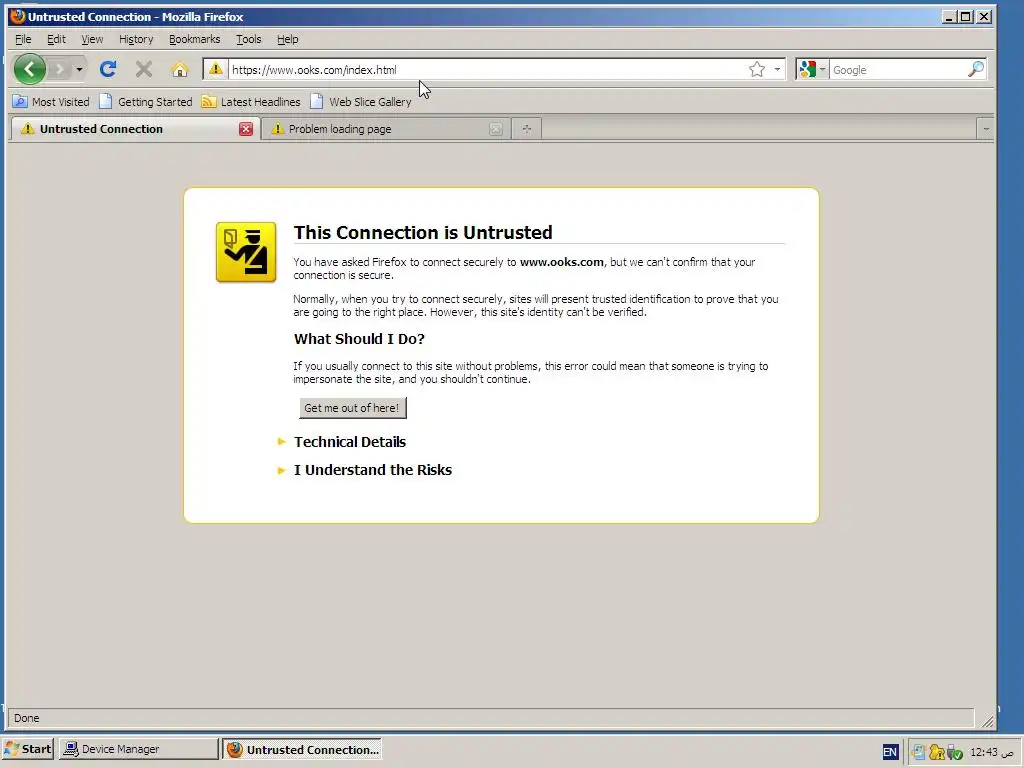
Task: Click the warning site identity icon in address bar
Action: pos(216,69)
